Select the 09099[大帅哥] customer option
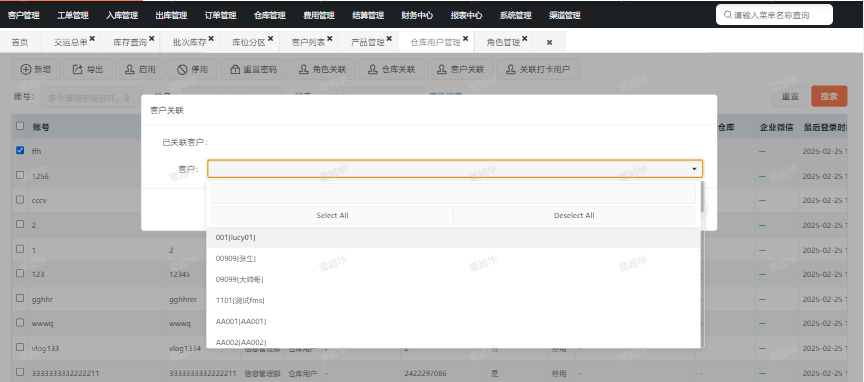The width and height of the screenshot is (864, 382). pyautogui.click(x=453, y=279)
